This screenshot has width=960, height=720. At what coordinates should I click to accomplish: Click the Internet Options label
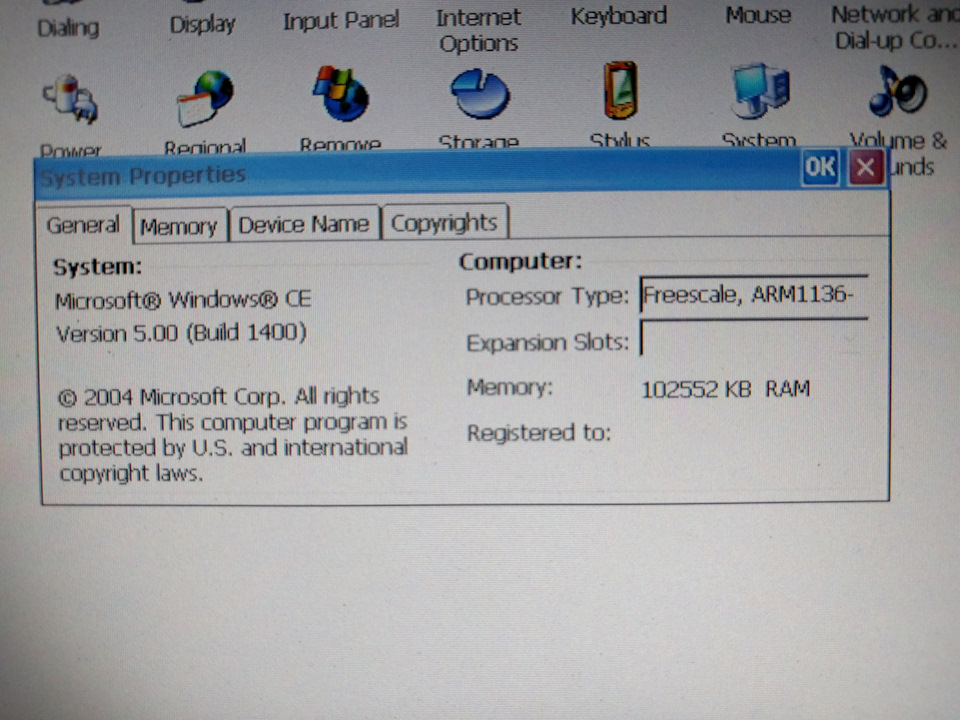coord(479,31)
